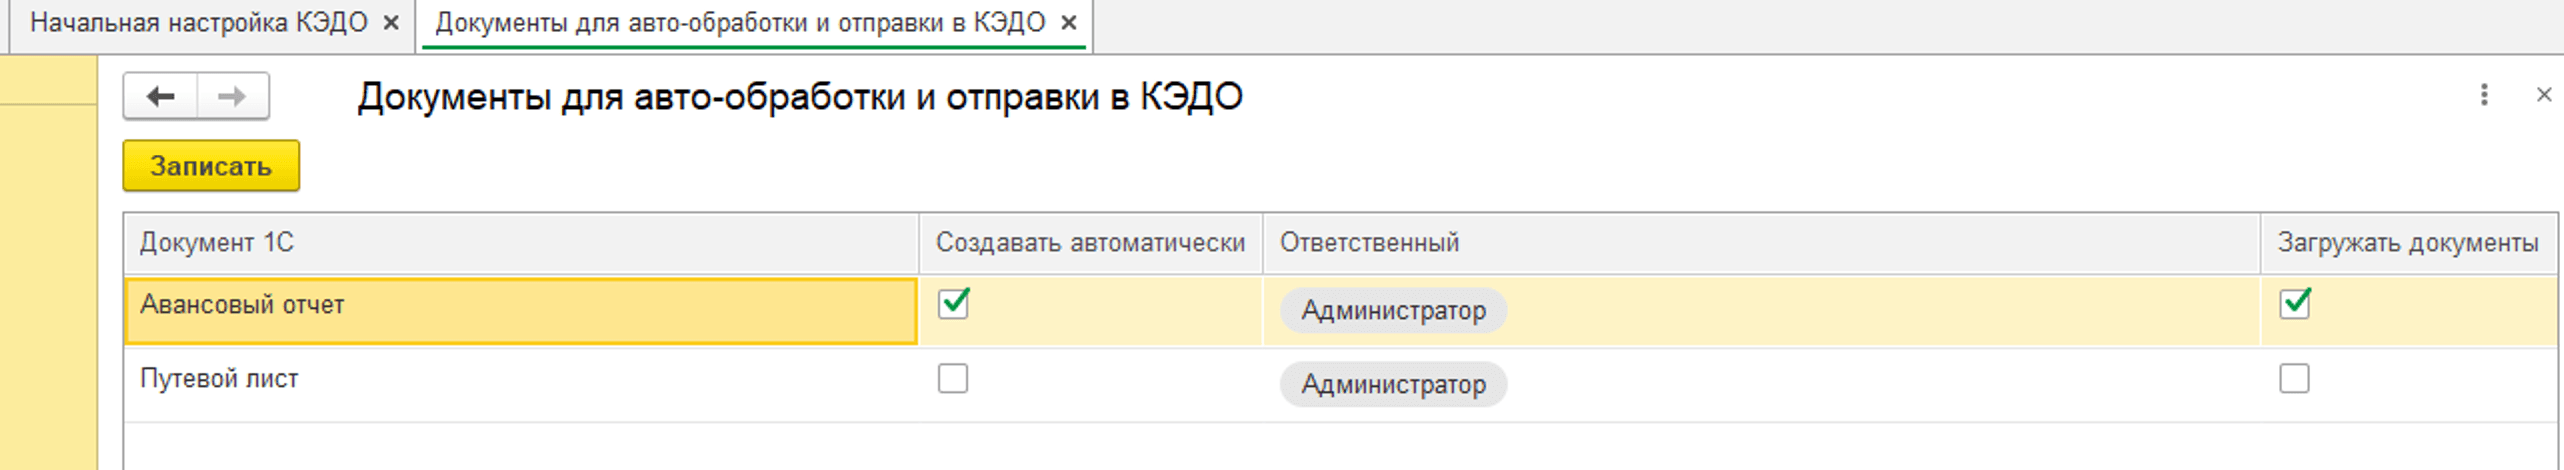Go back with the left arrow button

coord(161,96)
